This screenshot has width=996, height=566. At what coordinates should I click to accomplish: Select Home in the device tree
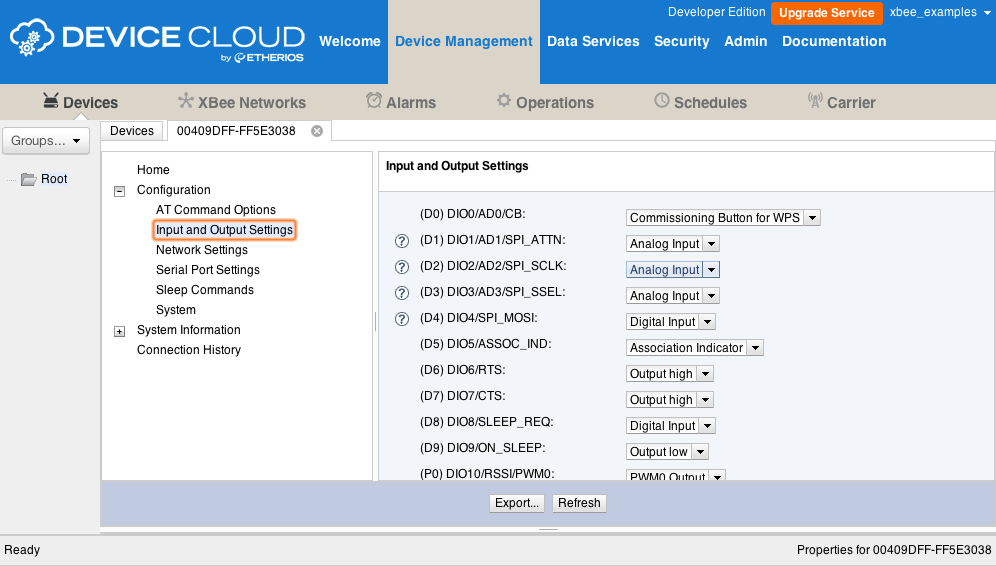coord(153,170)
